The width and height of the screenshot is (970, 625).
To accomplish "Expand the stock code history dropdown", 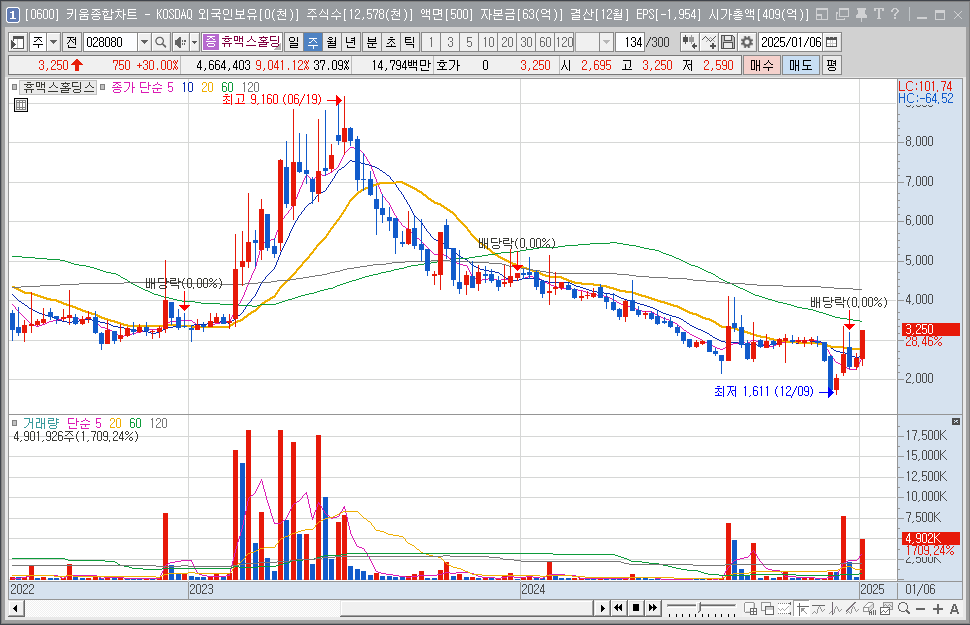I will tap(144, 42).
